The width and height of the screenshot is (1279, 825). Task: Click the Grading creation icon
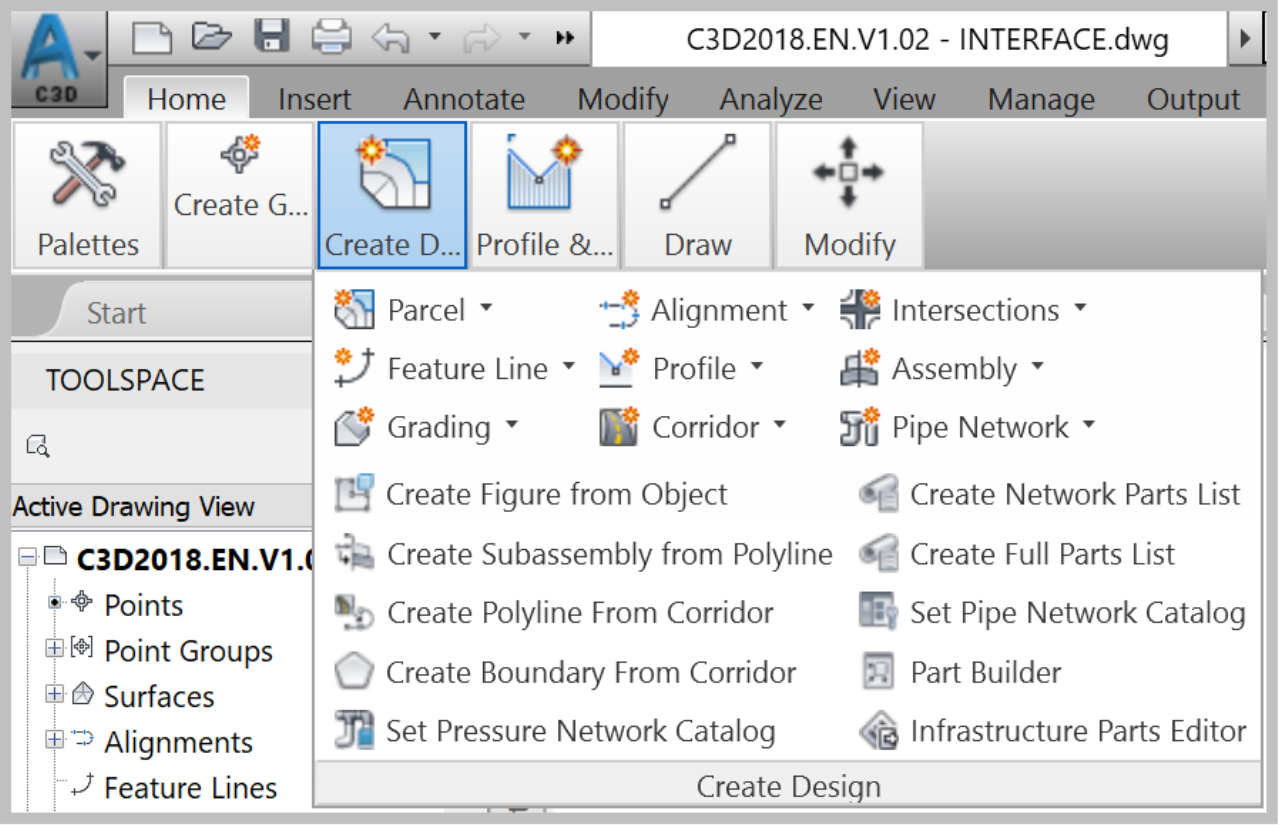click(x=354, y=427)
